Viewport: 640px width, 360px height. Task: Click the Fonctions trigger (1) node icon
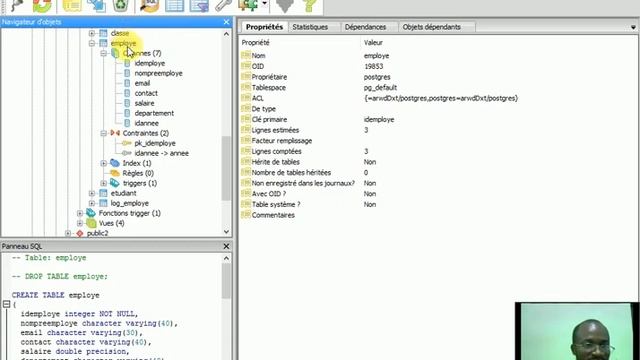(91, 213)
